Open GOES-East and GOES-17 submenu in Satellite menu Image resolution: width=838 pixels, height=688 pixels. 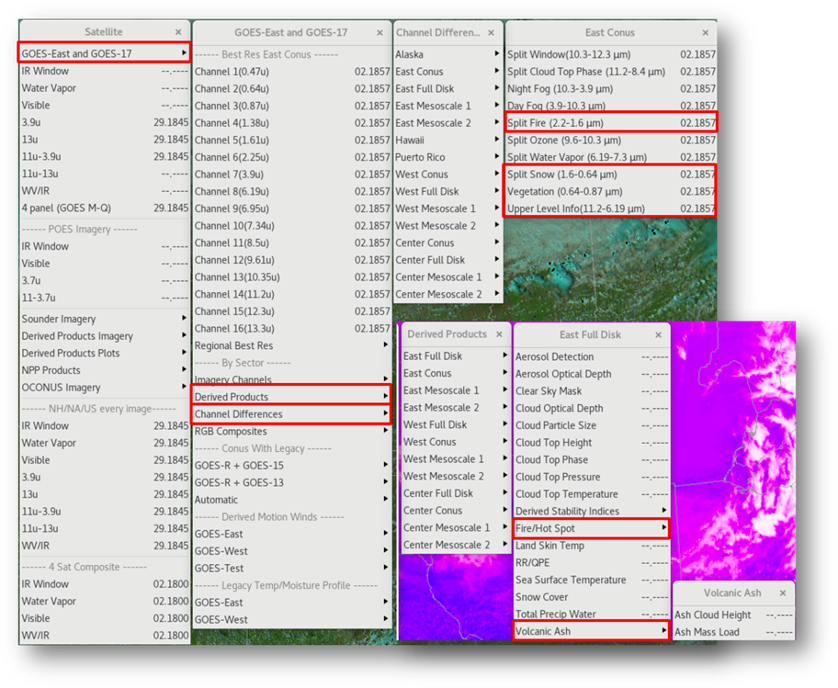pyautogui.click(x=104, y=53)
